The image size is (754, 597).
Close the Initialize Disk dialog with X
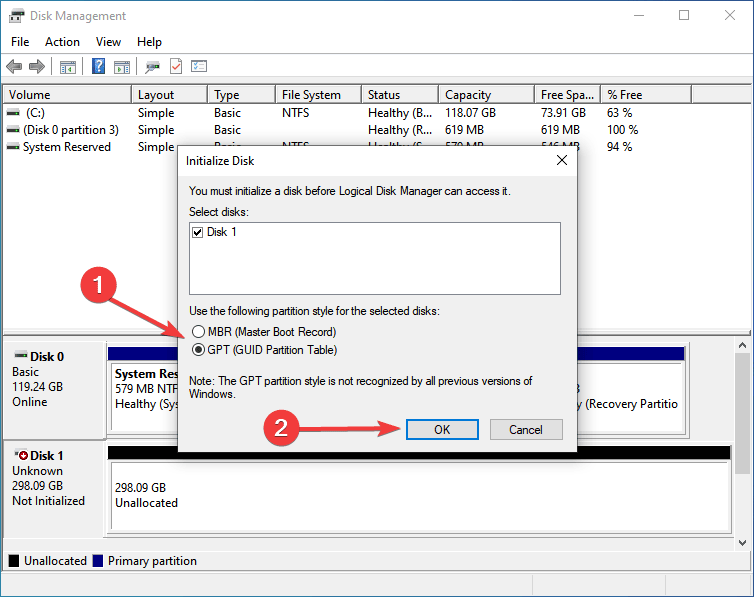click(562, 161)
